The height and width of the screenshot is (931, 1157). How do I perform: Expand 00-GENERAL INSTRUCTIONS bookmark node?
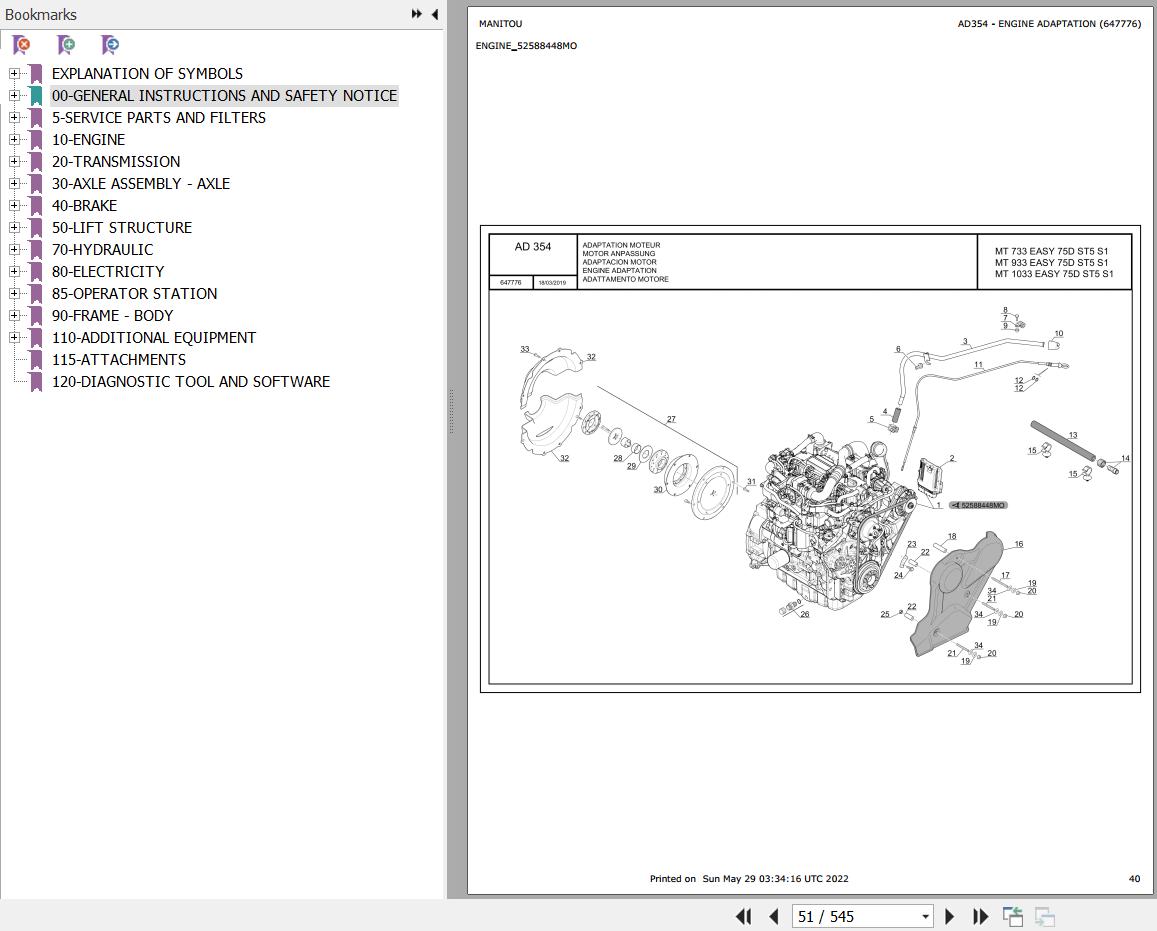coord(14,95)
